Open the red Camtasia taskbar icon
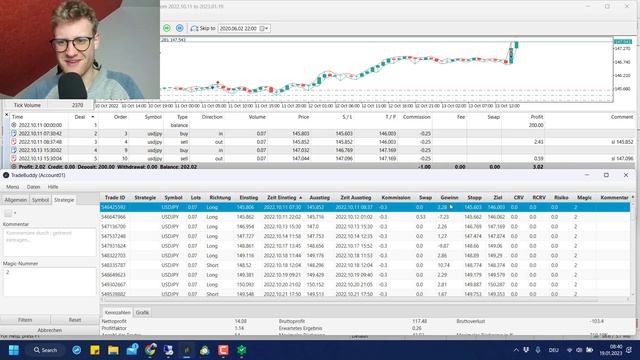Image resolution: width=640 pixels, height=360 pixels. 223,350
